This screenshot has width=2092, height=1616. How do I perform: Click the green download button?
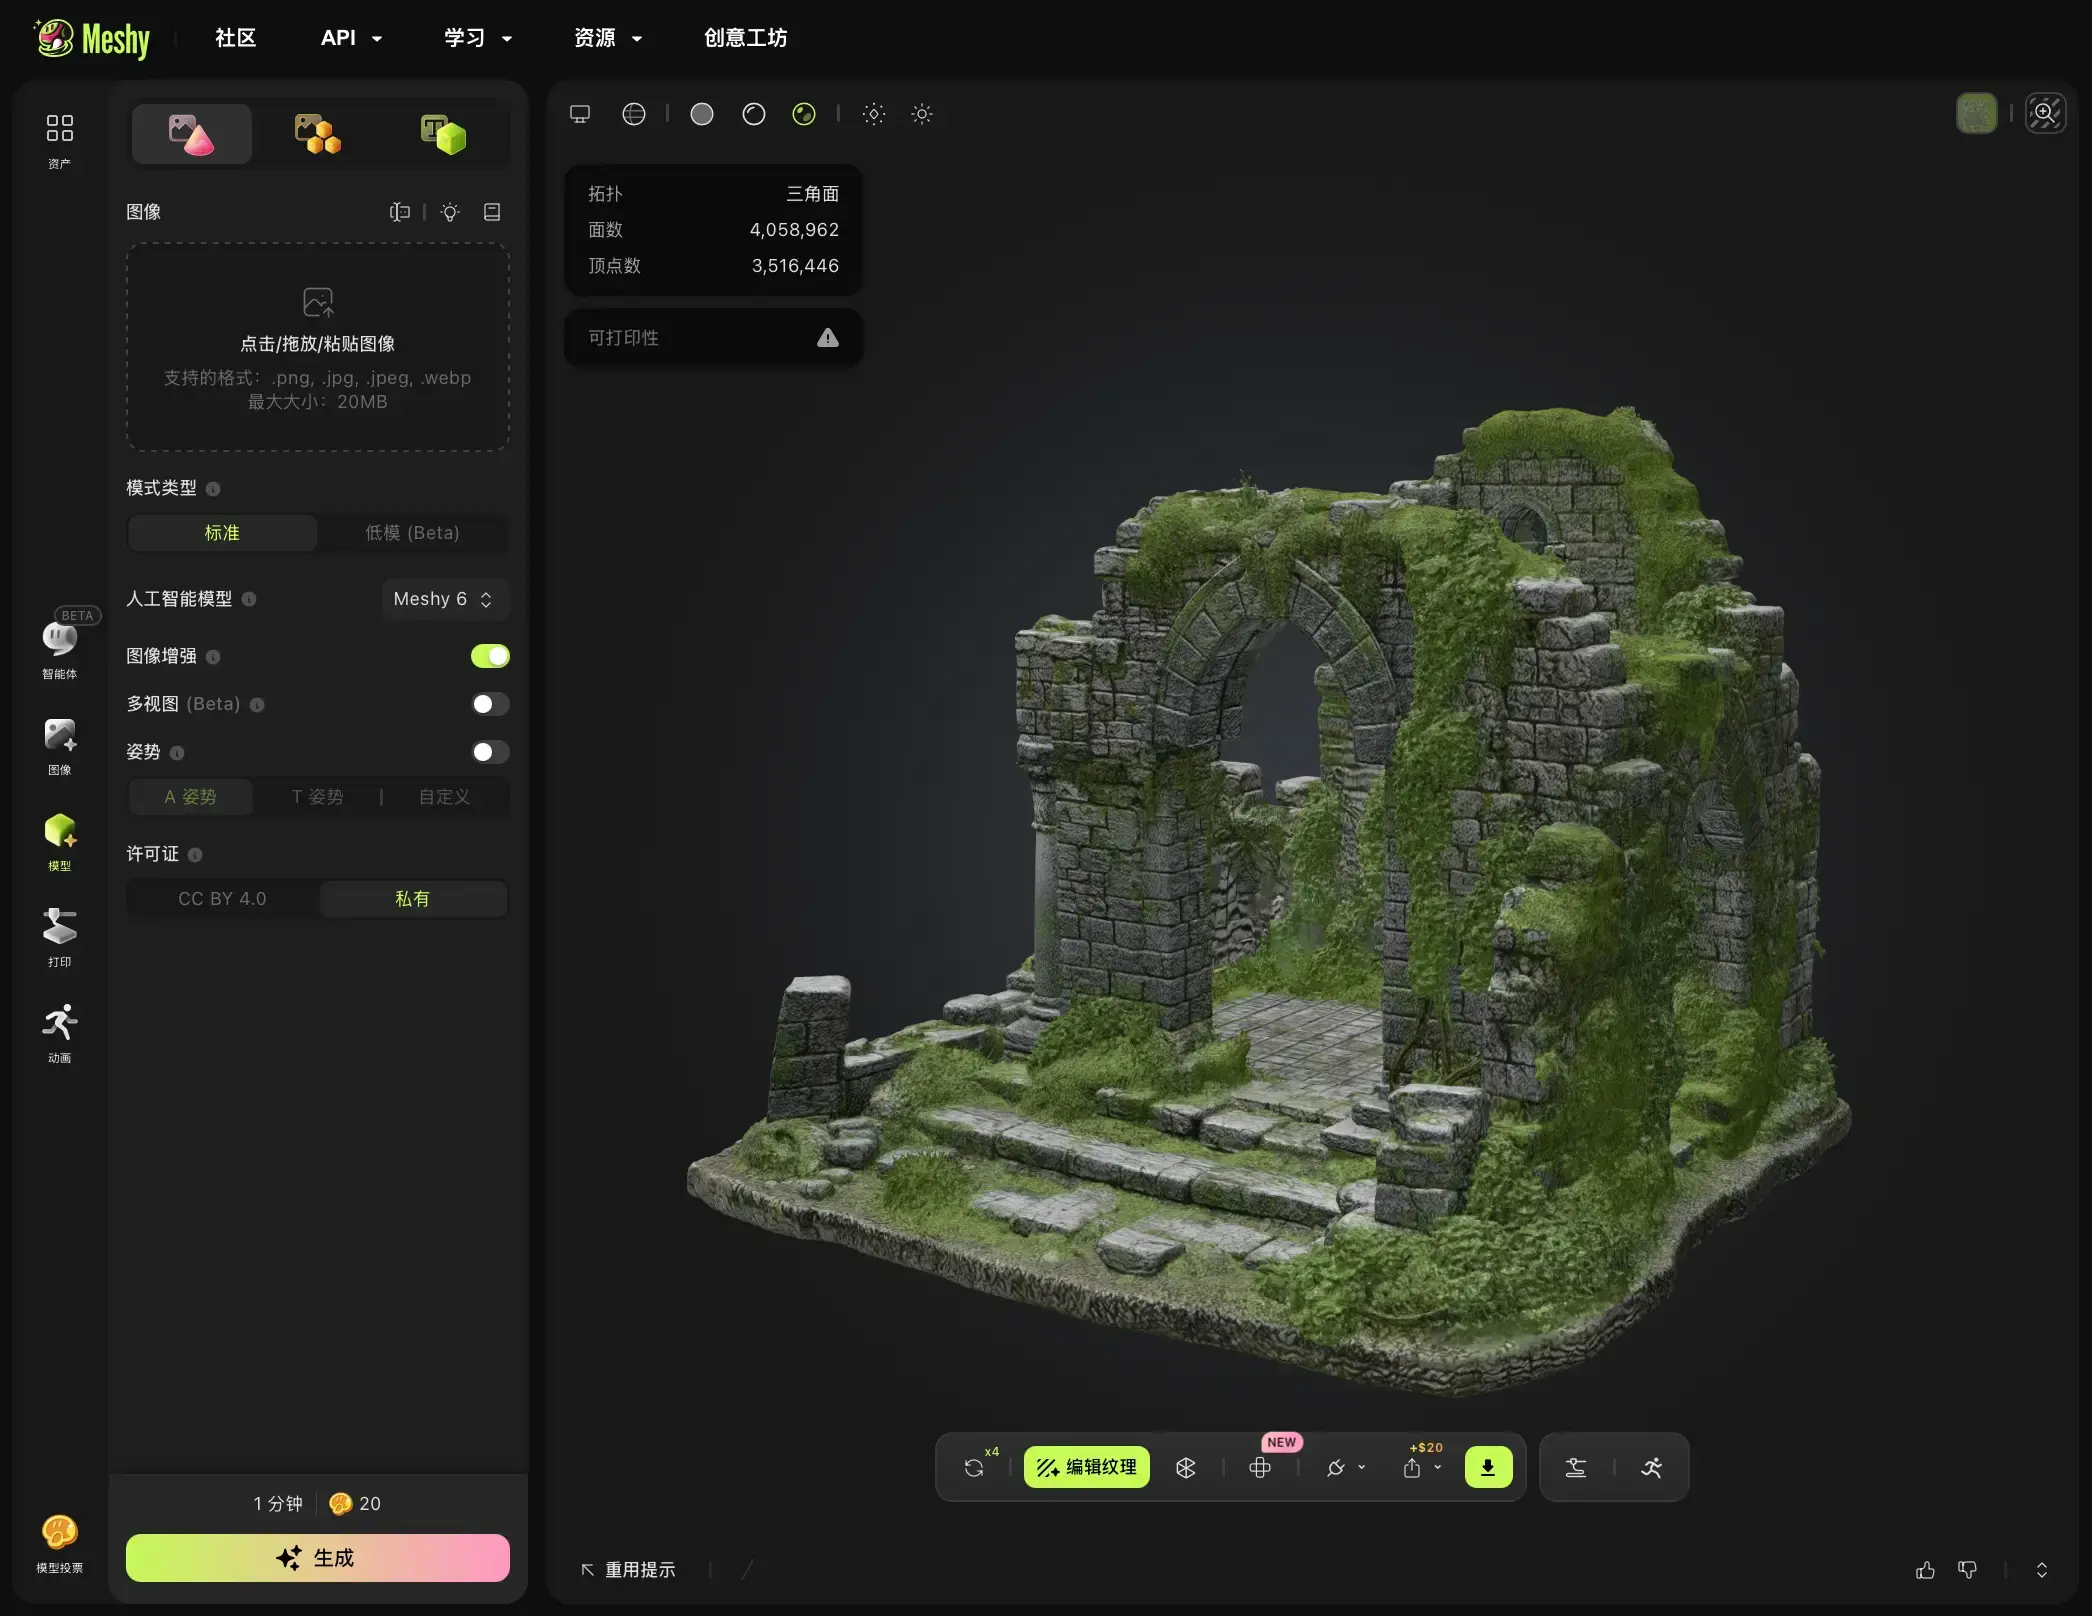pos(1488,1467)
